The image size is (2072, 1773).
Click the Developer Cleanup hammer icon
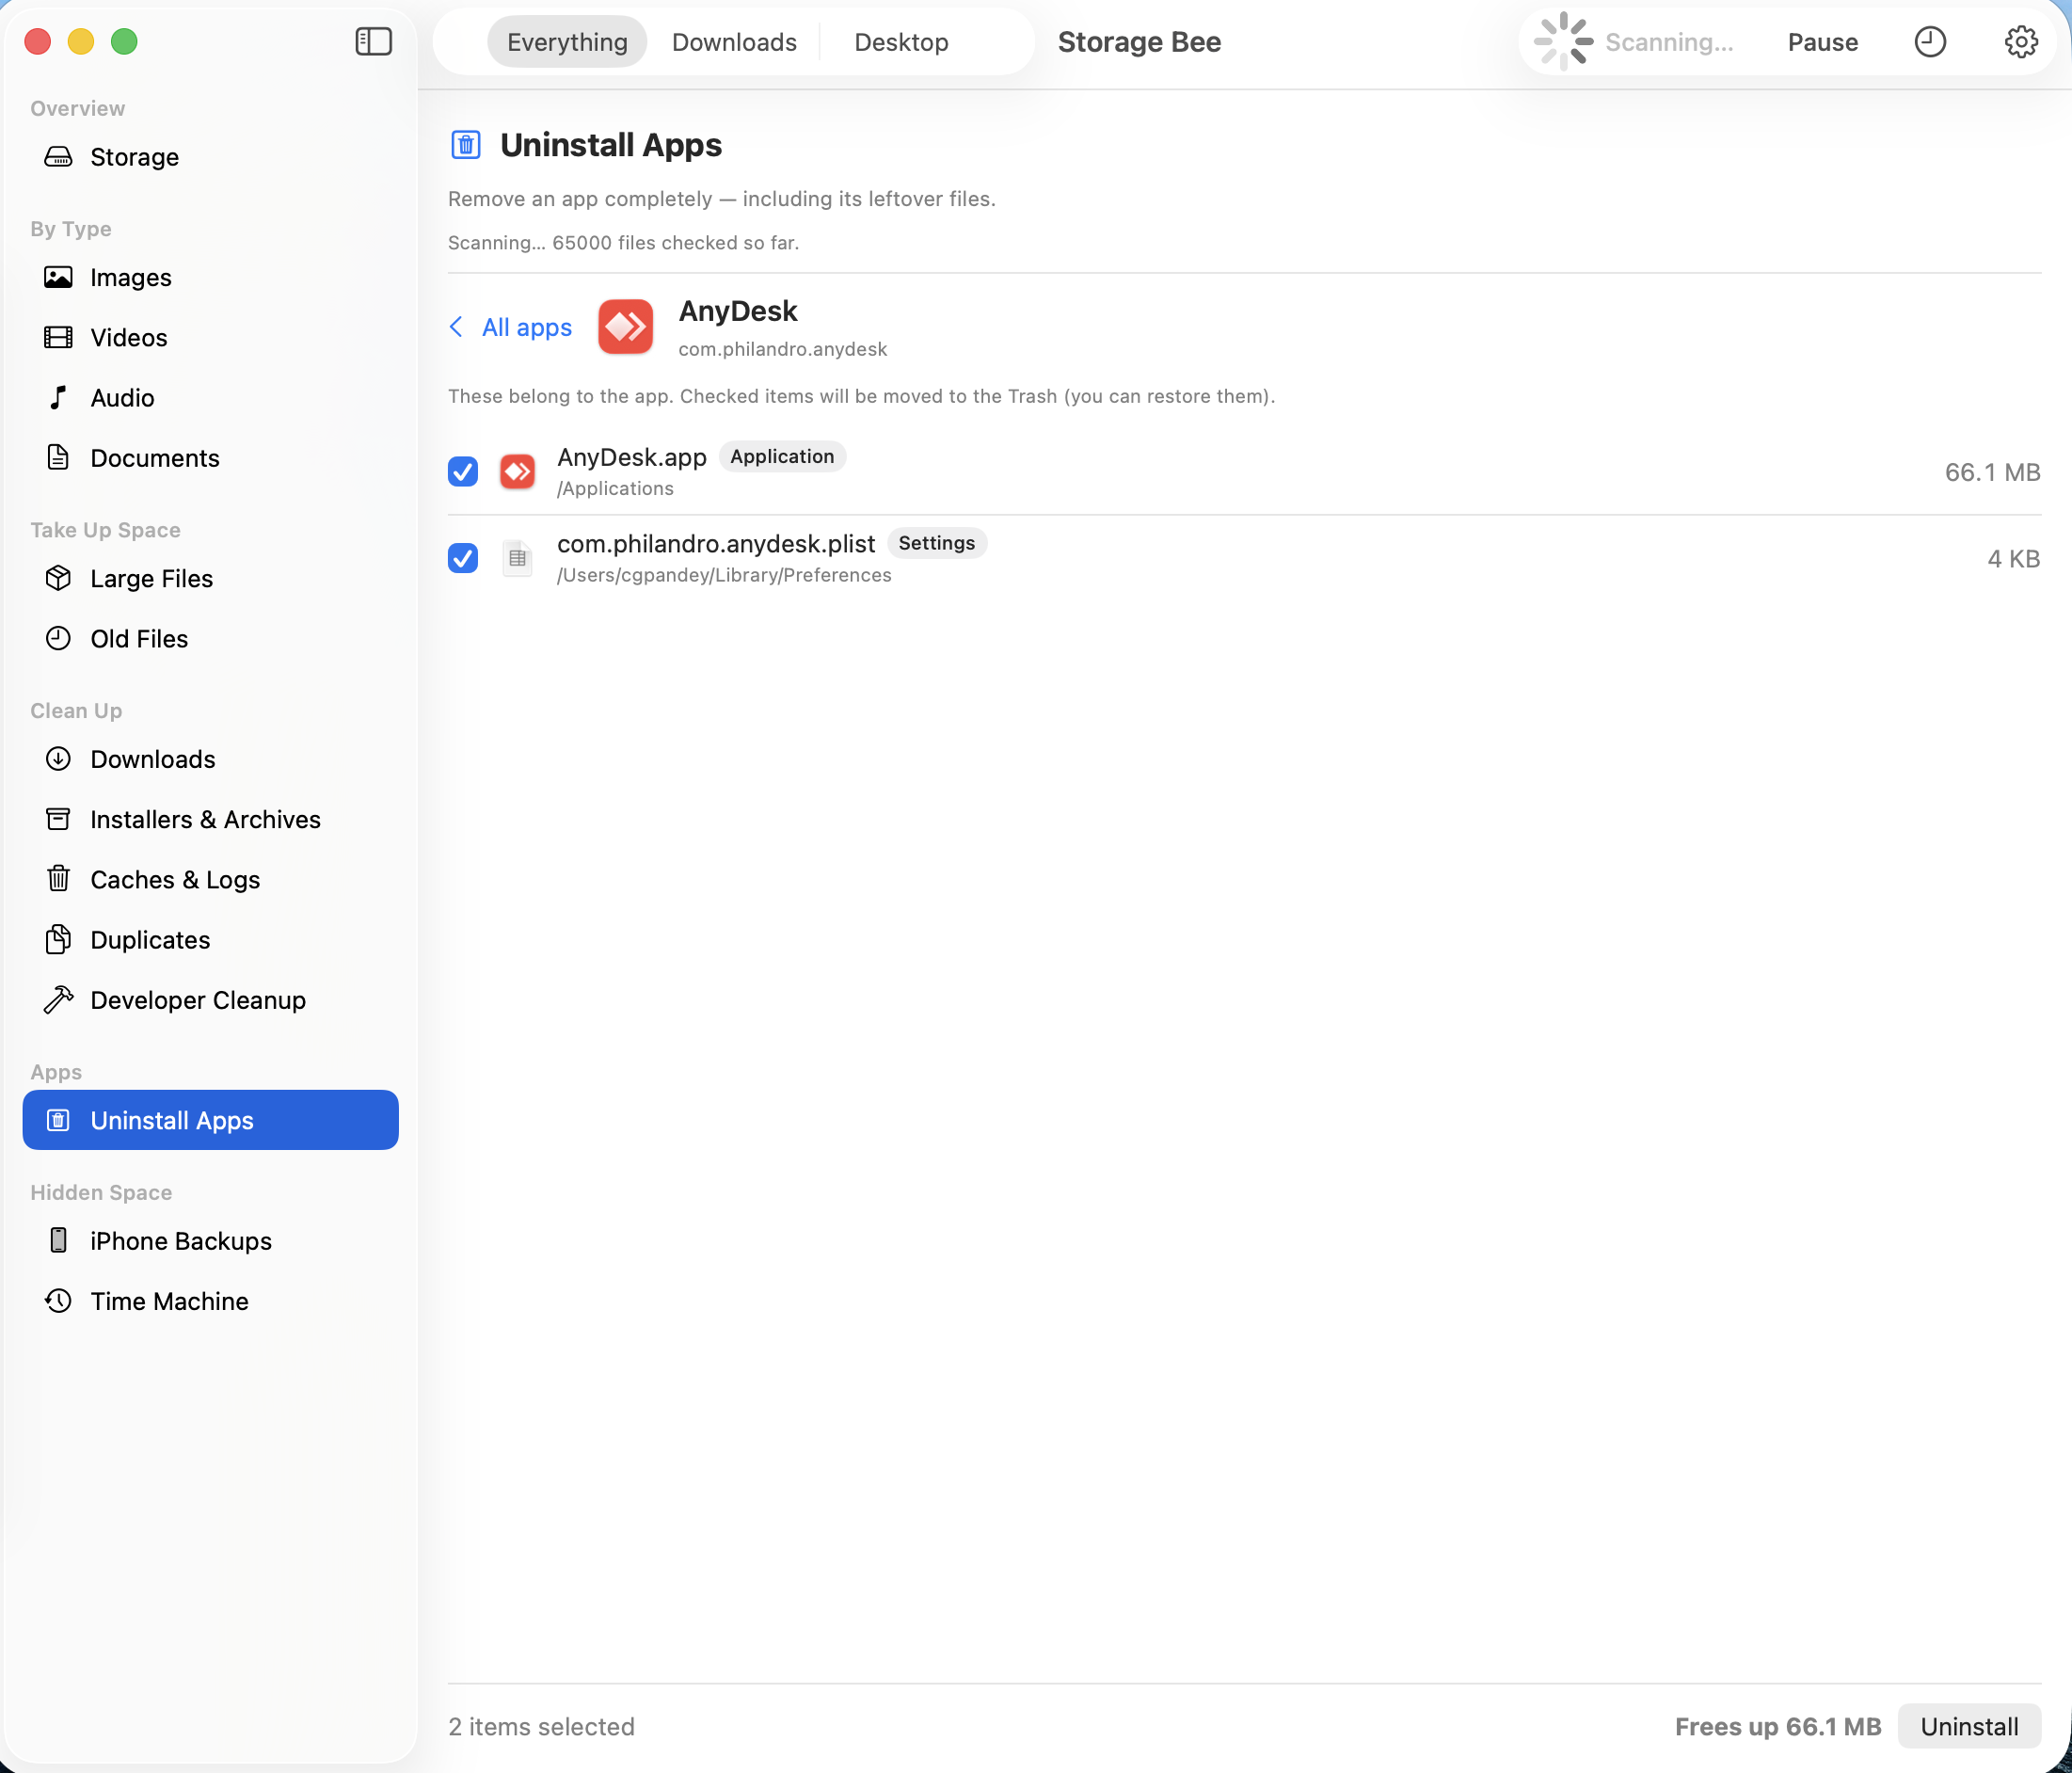[x=59, y=999]
